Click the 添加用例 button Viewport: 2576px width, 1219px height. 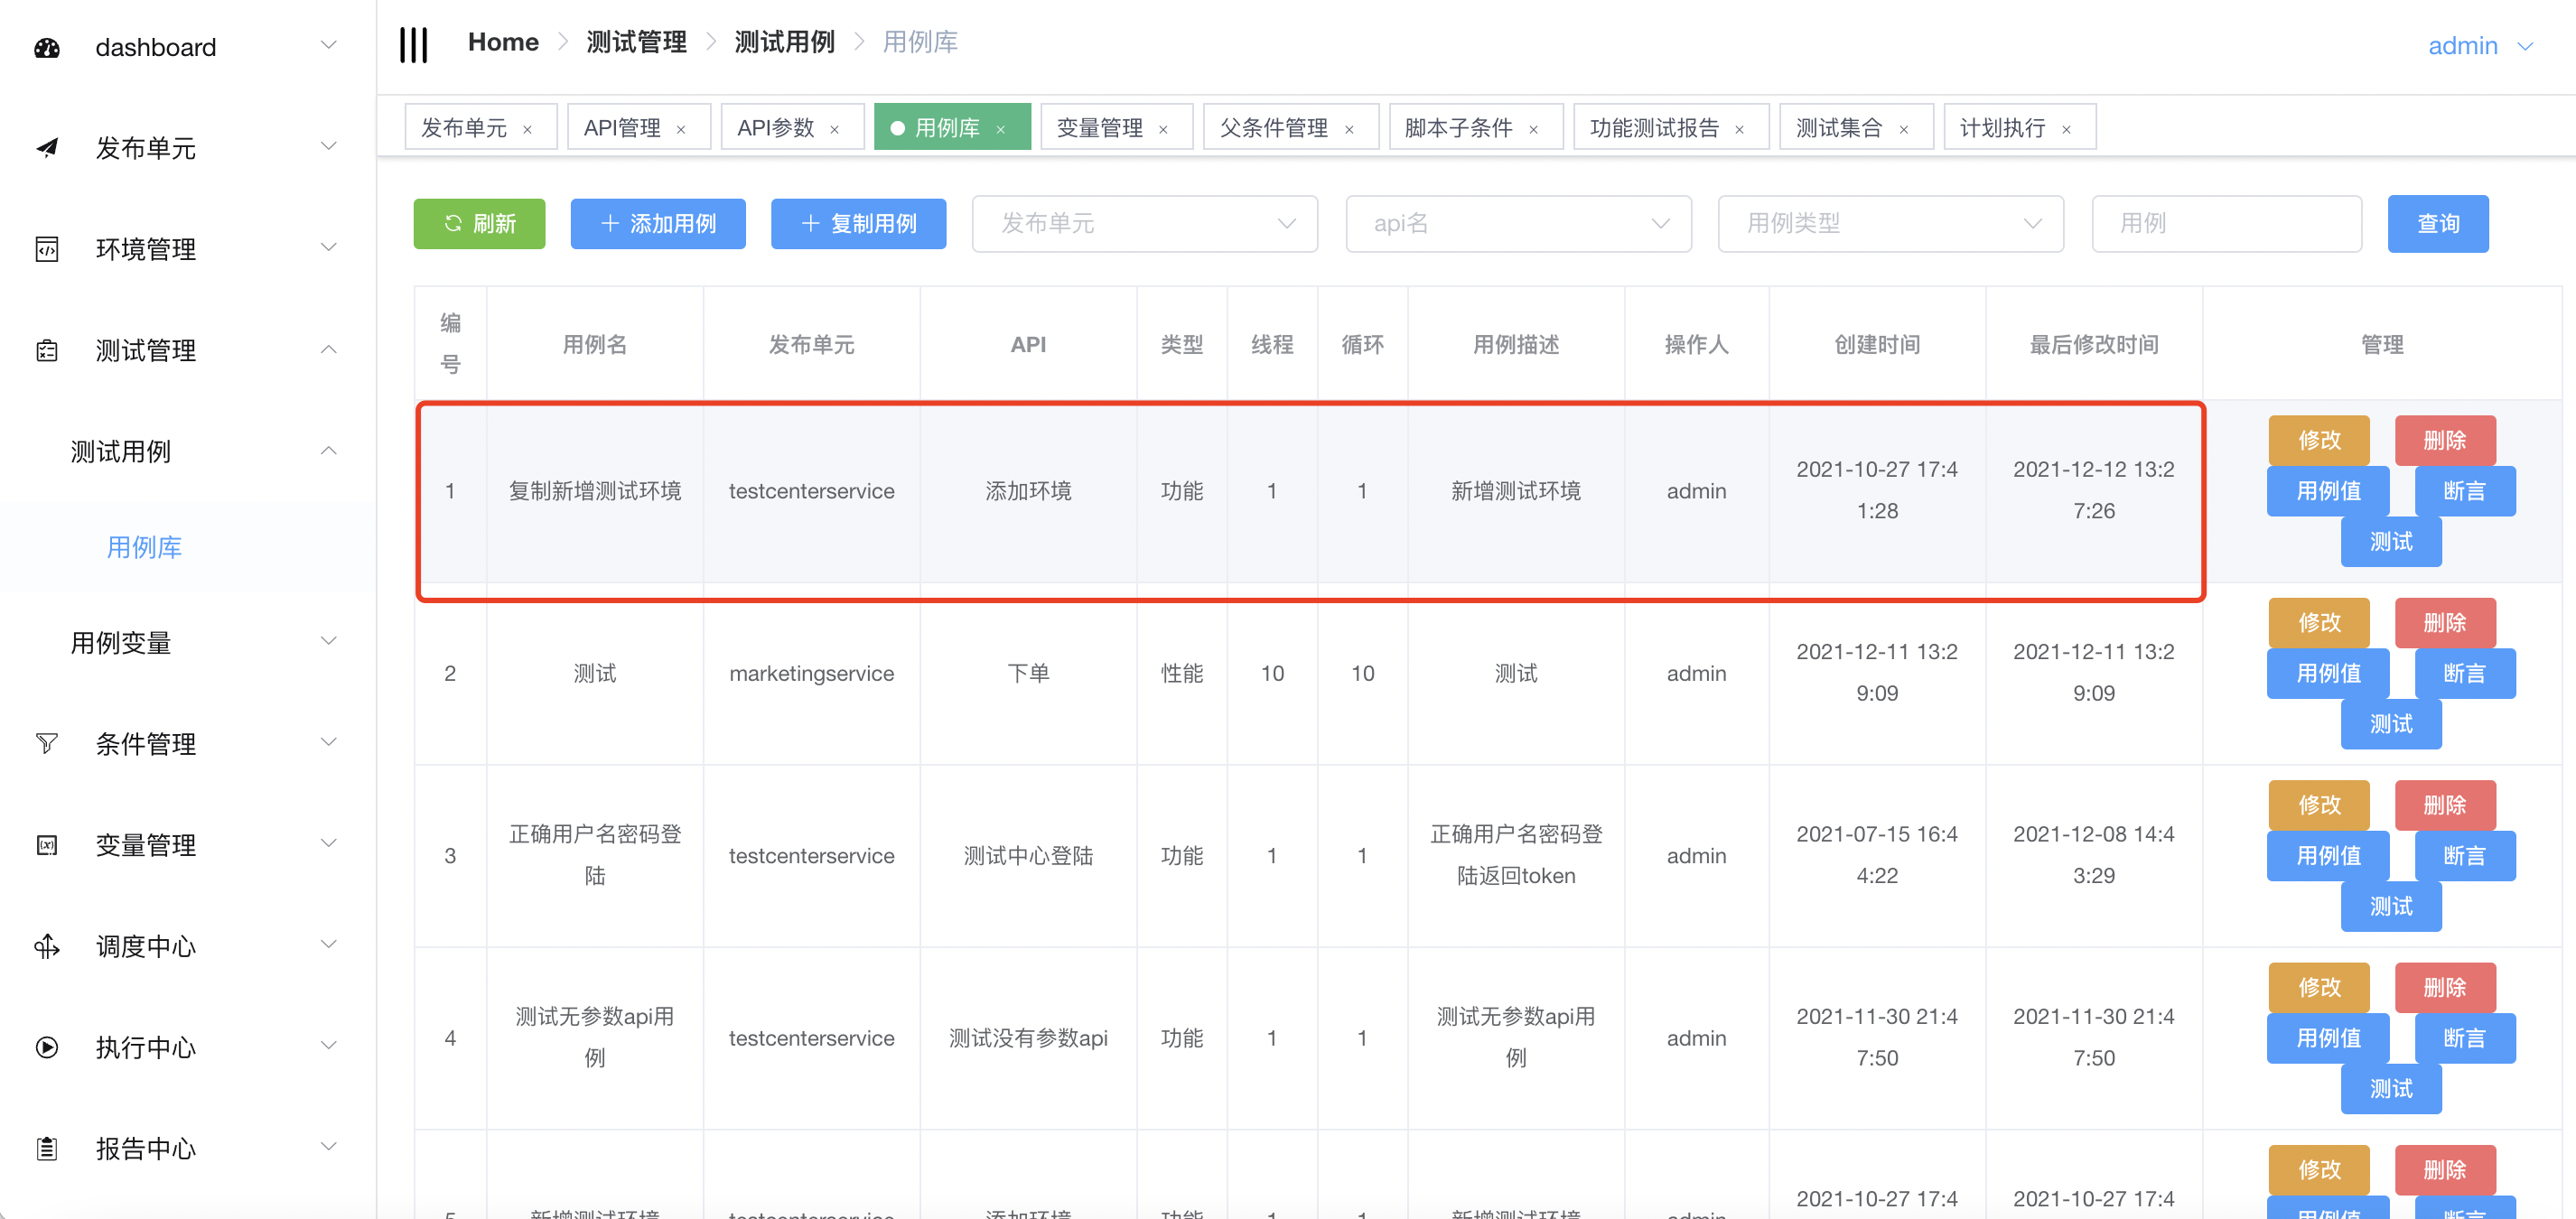point(657,224)
